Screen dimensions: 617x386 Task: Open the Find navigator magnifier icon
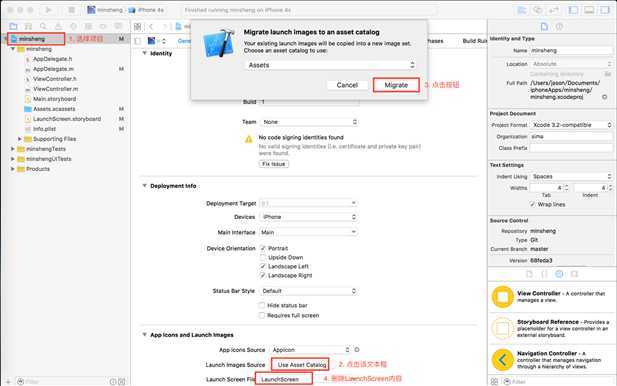pos(43,26)
